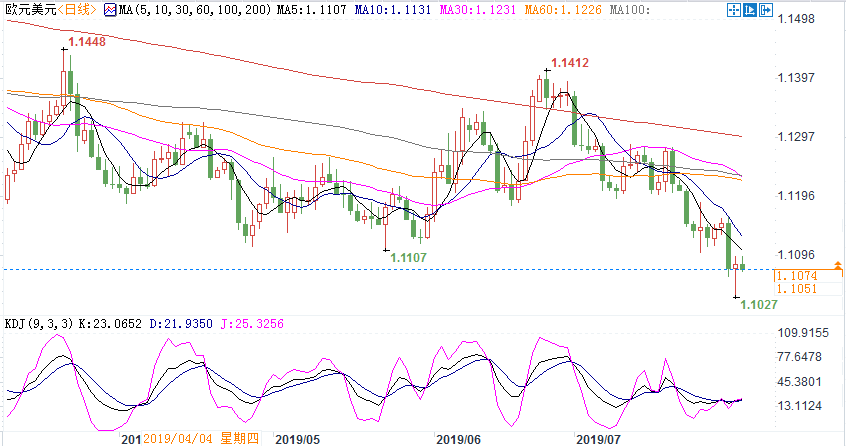This screenshot has width=846, height=446.
Task: Click the 1.1027 lowest price marker
Action: 759,304
